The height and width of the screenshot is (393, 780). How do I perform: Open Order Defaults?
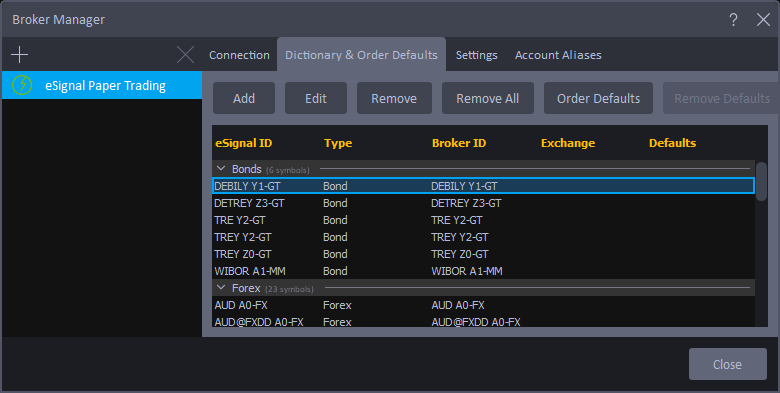tap(598, 98)
